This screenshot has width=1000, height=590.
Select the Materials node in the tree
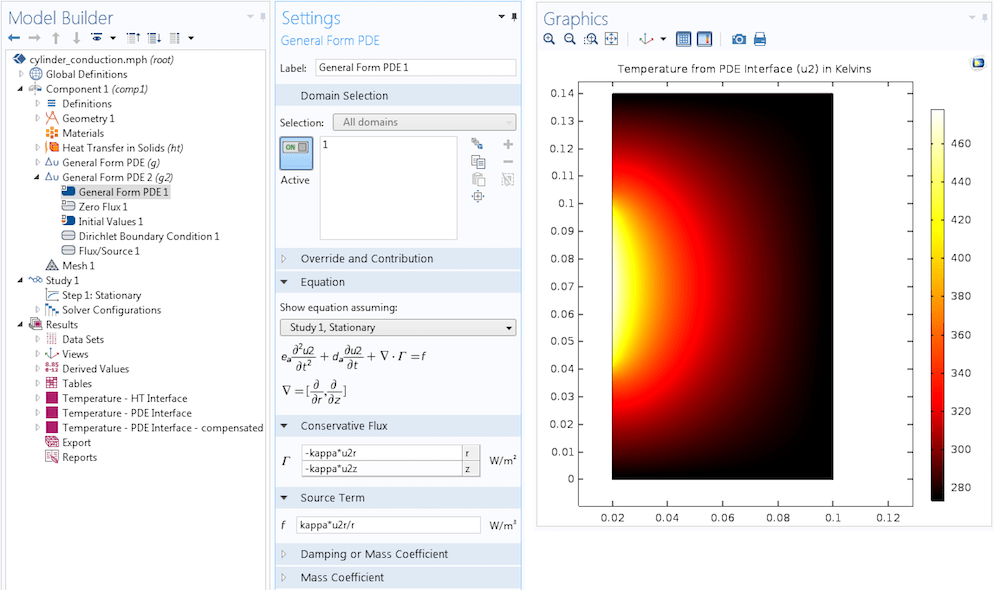coord(82,133)
